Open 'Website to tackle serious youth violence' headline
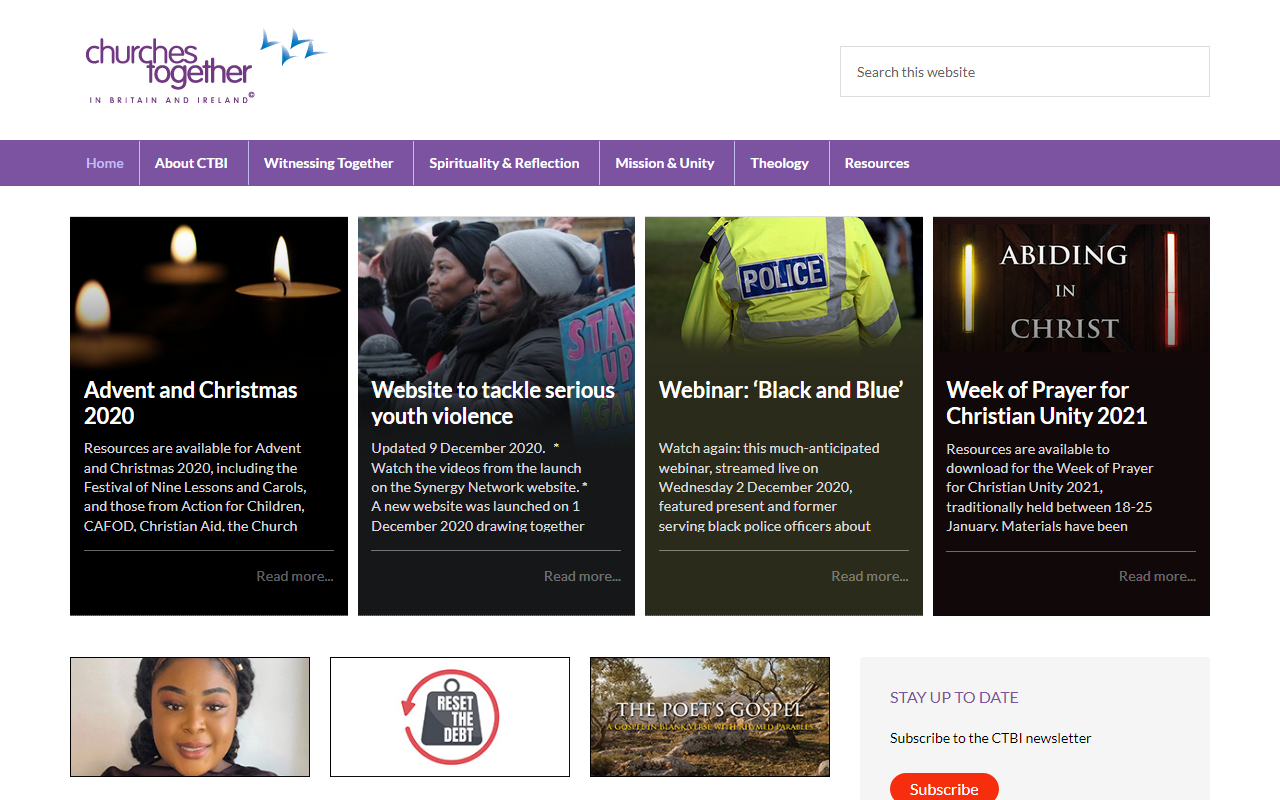The image size is (1280, 800). (x=493, y=403)
